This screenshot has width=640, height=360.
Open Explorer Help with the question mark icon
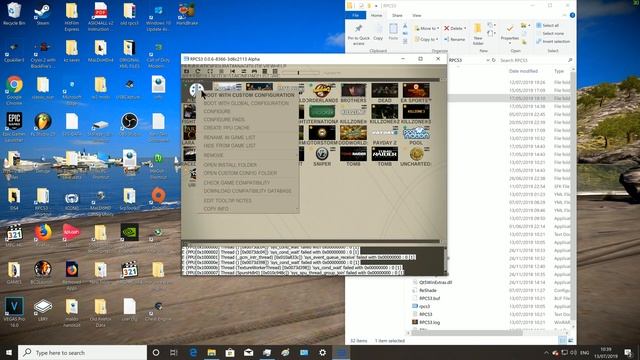pos(572,16)
